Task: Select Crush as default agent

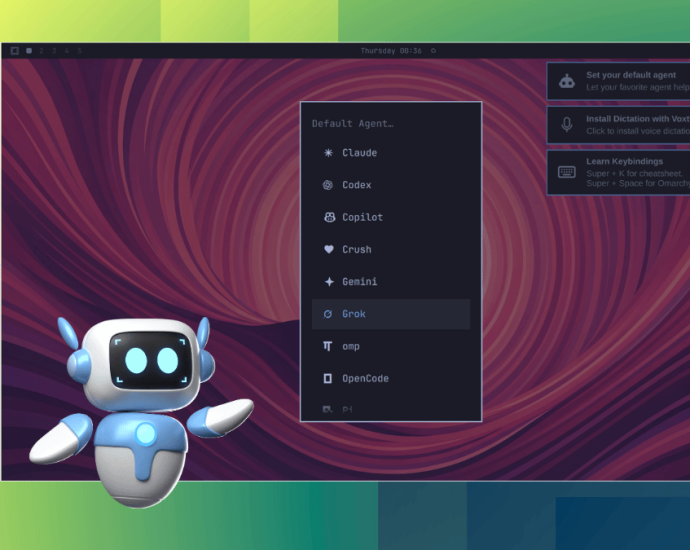Action: [391, 249]
